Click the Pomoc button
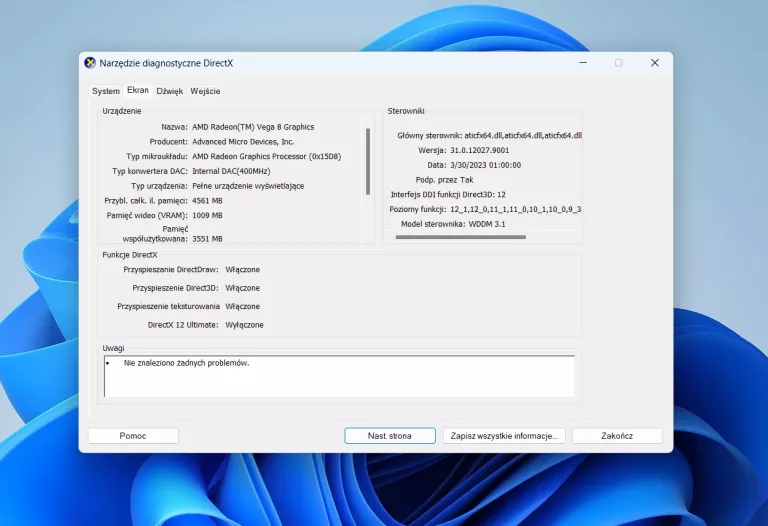This screenshot has height=526, width=768. tap(133, 436)
